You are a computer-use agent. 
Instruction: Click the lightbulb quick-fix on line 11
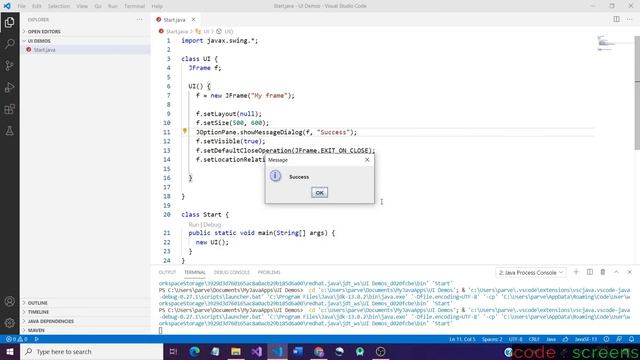(184, 131)
